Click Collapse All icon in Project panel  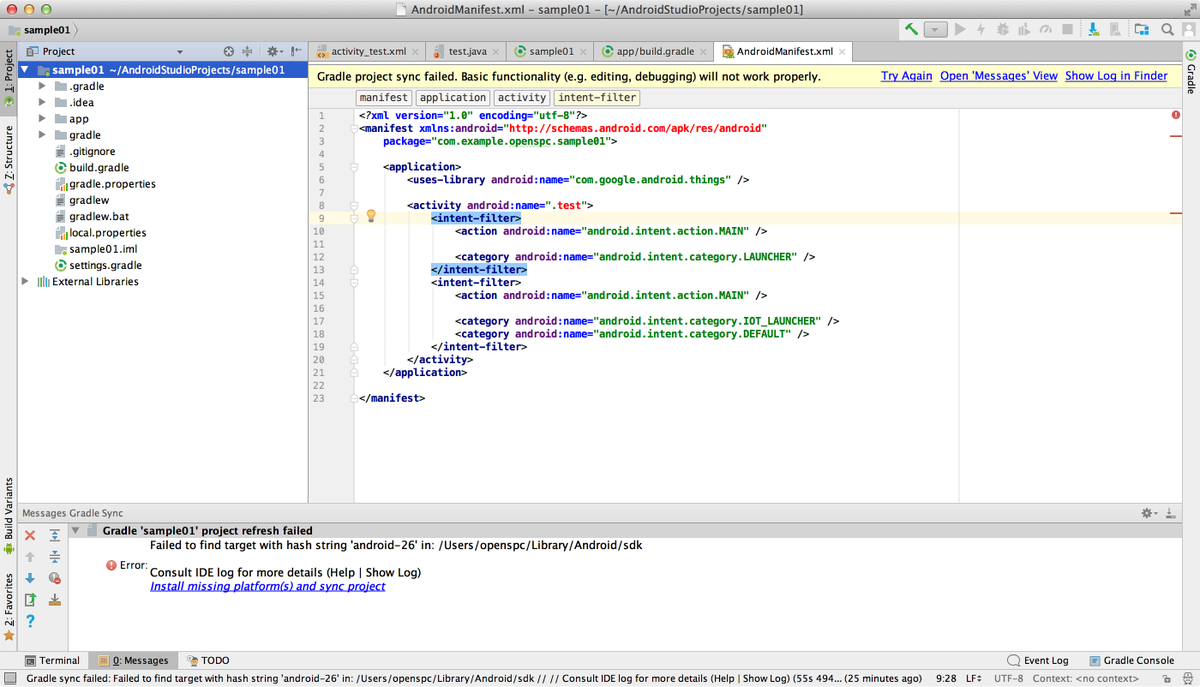pos(247,51)
